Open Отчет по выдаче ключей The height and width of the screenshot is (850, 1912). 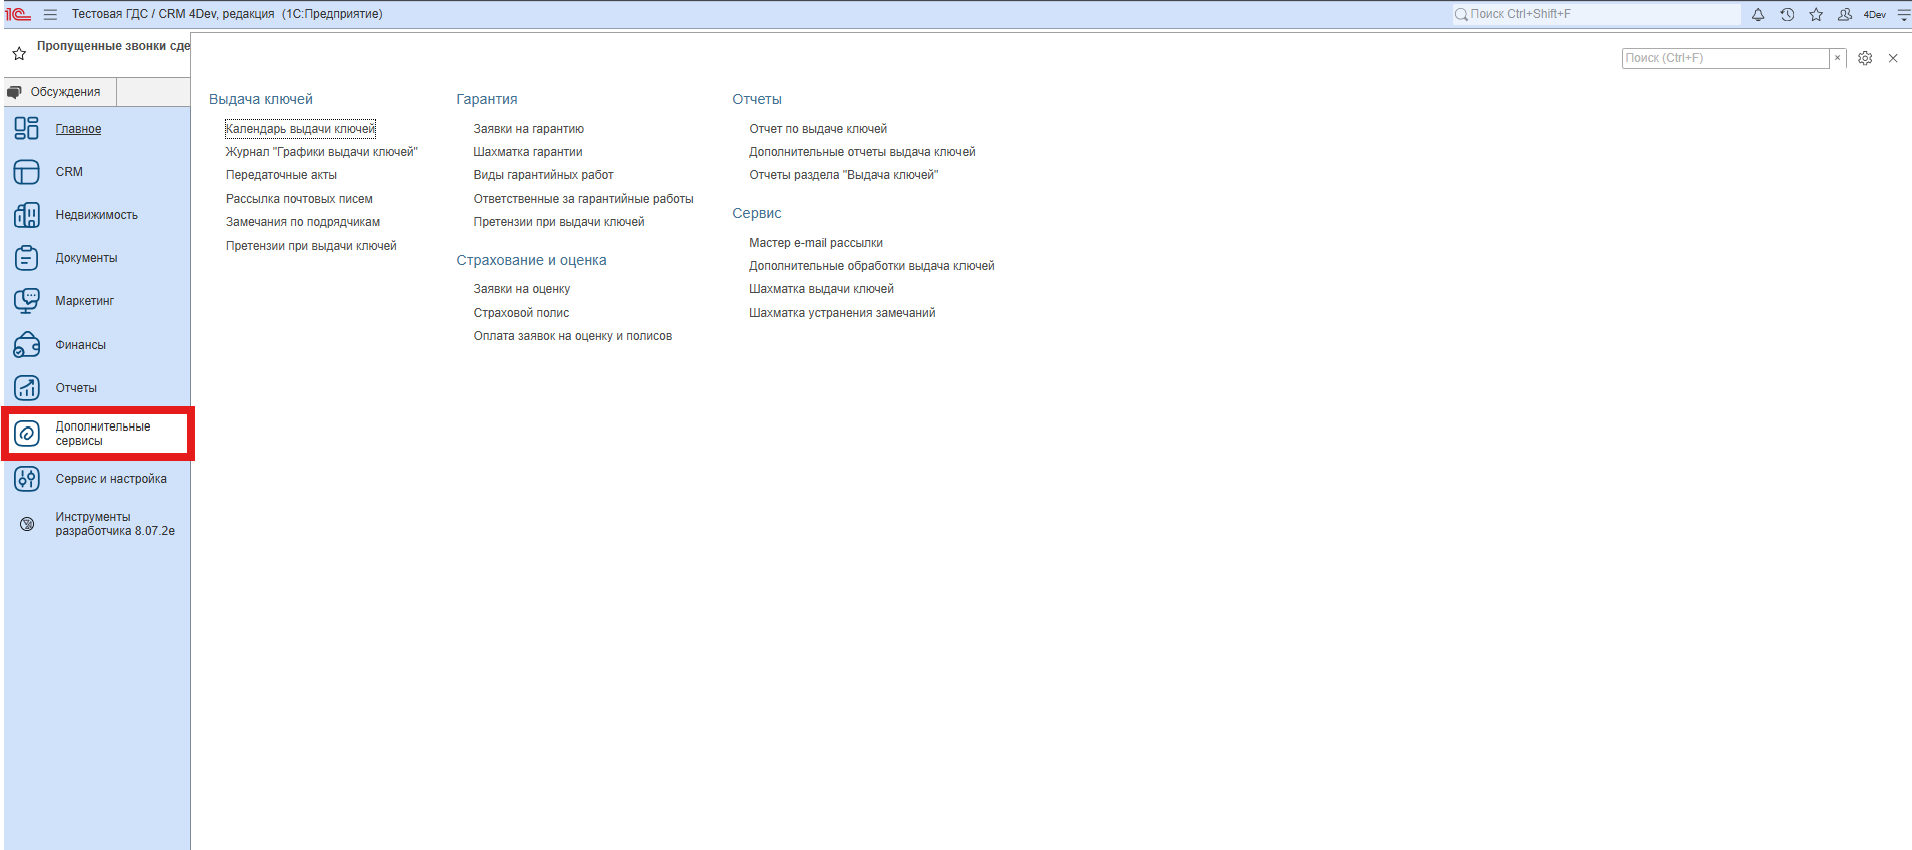(817, 129)
